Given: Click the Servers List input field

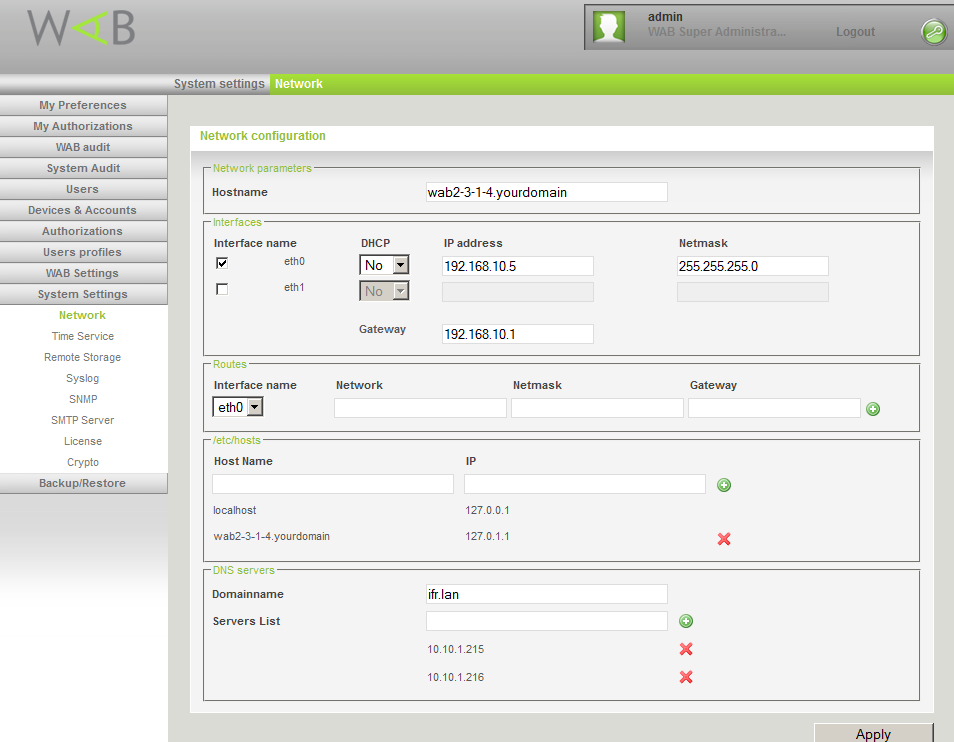Looking at the screenshot, I should pyautogui.click(x=546, y=621).
